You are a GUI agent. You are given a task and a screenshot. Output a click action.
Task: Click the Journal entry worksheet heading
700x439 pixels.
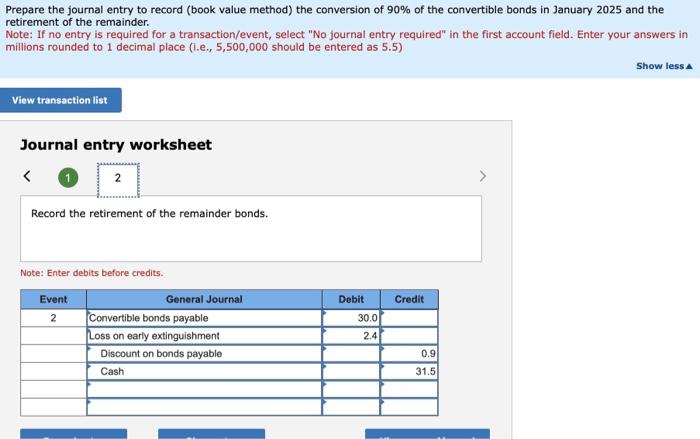point(116,145)
